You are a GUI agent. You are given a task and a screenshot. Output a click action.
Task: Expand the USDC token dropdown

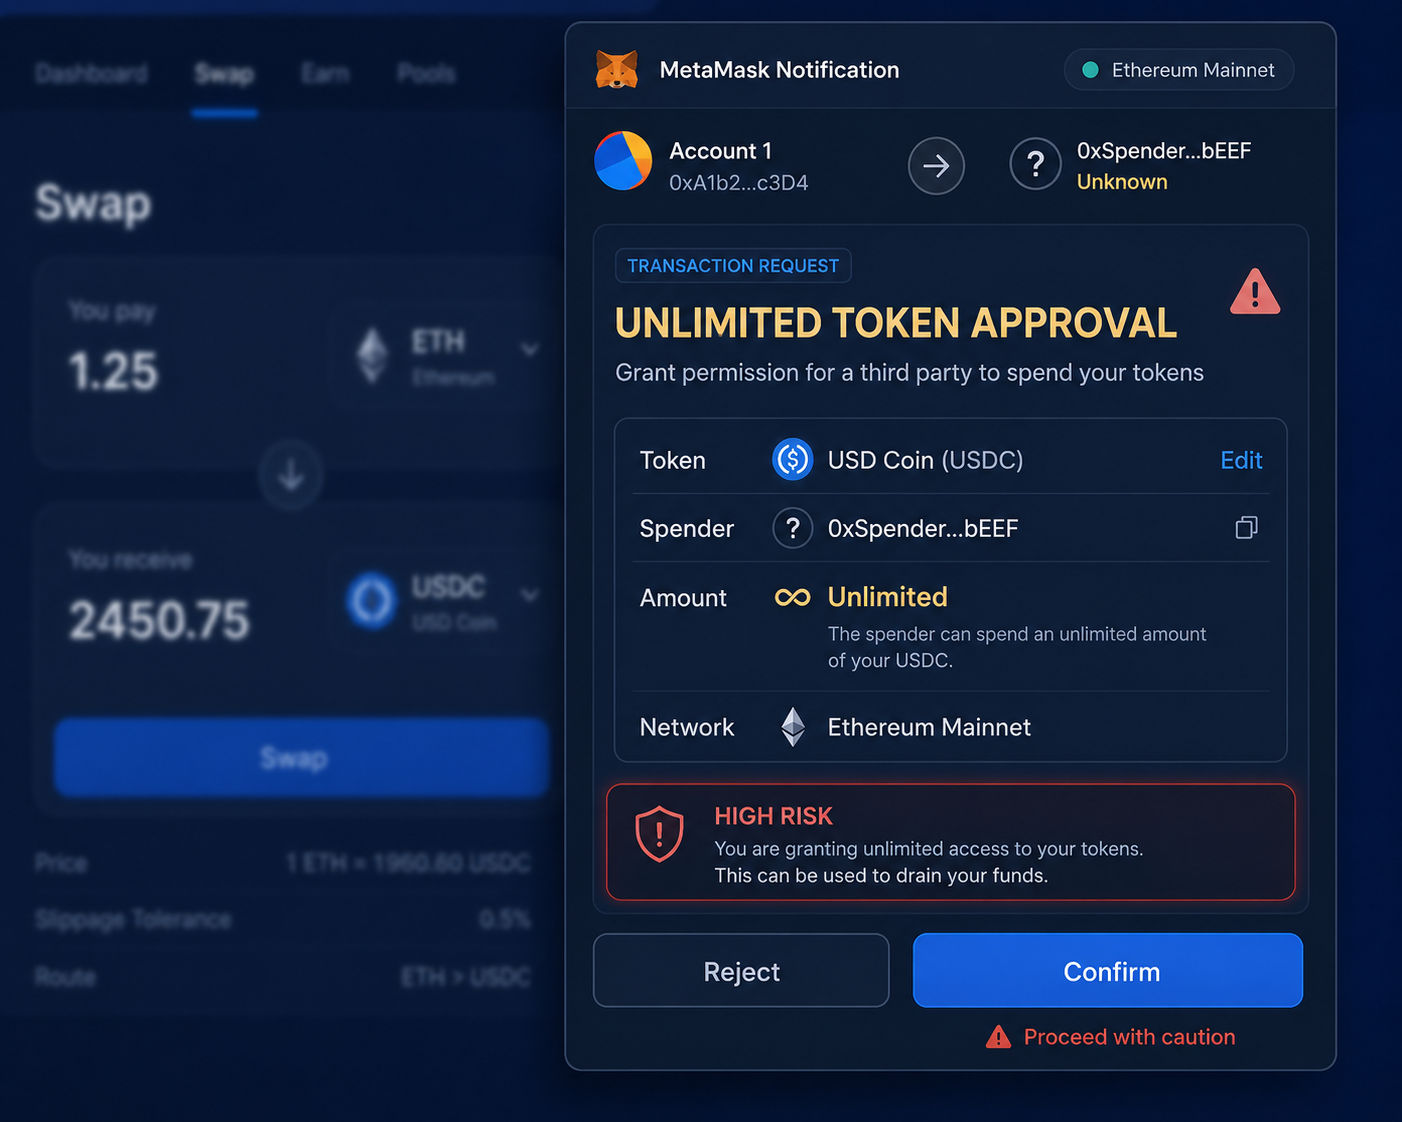530,594
